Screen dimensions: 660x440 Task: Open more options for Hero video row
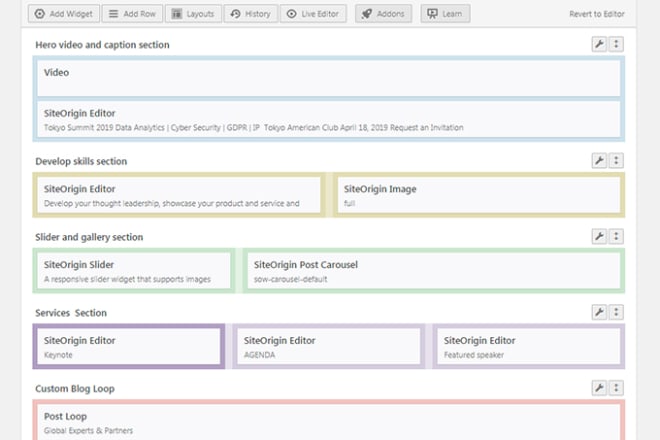[616, 44]
